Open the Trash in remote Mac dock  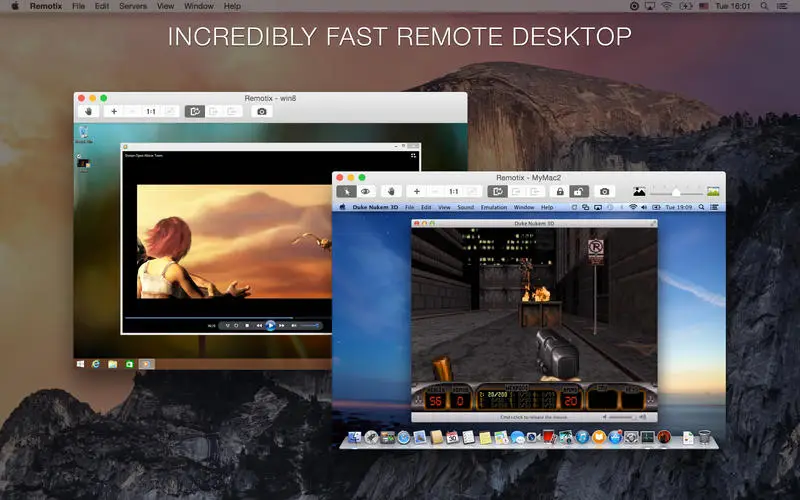pos(704,437)
